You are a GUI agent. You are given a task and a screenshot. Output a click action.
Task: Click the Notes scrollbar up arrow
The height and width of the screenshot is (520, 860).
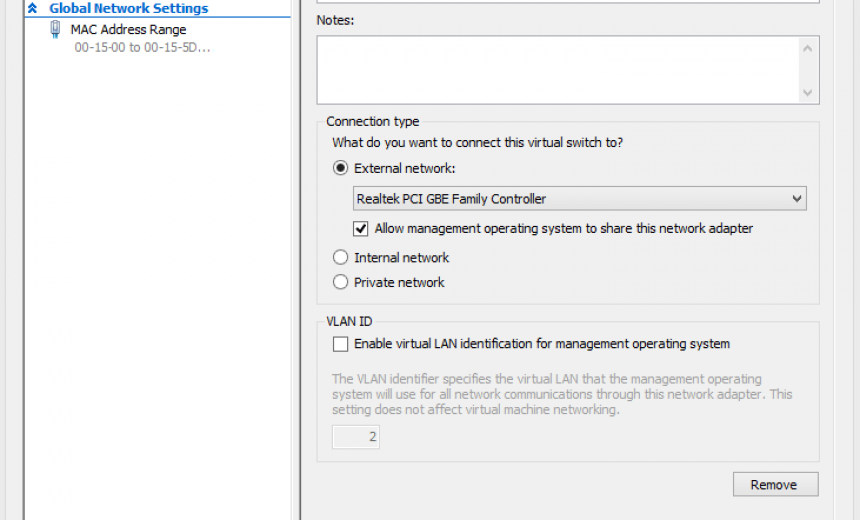(x=808, y=47)
